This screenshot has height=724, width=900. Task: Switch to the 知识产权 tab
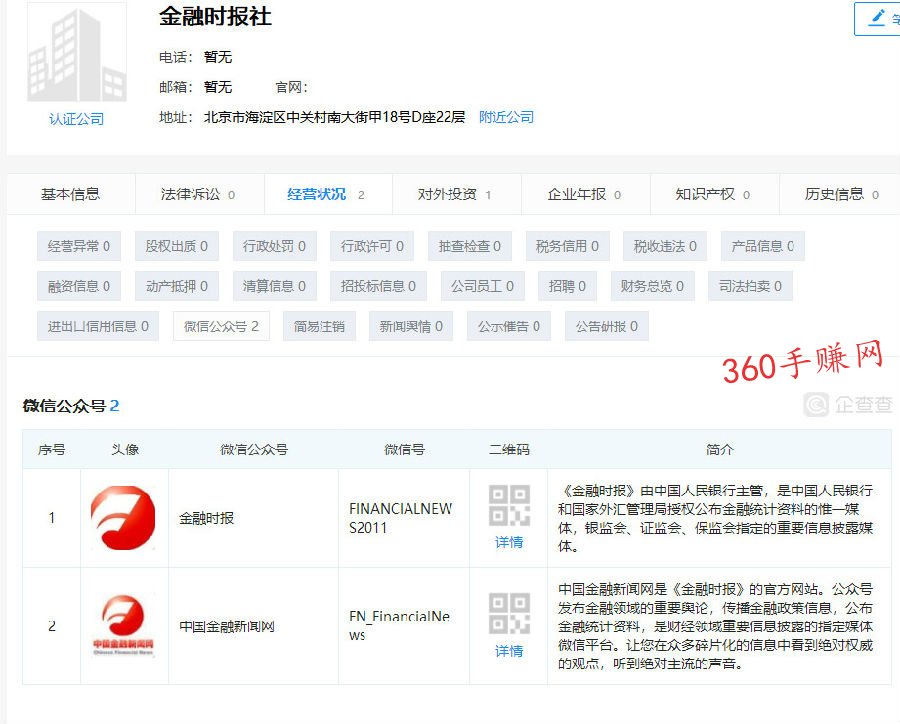713,195
